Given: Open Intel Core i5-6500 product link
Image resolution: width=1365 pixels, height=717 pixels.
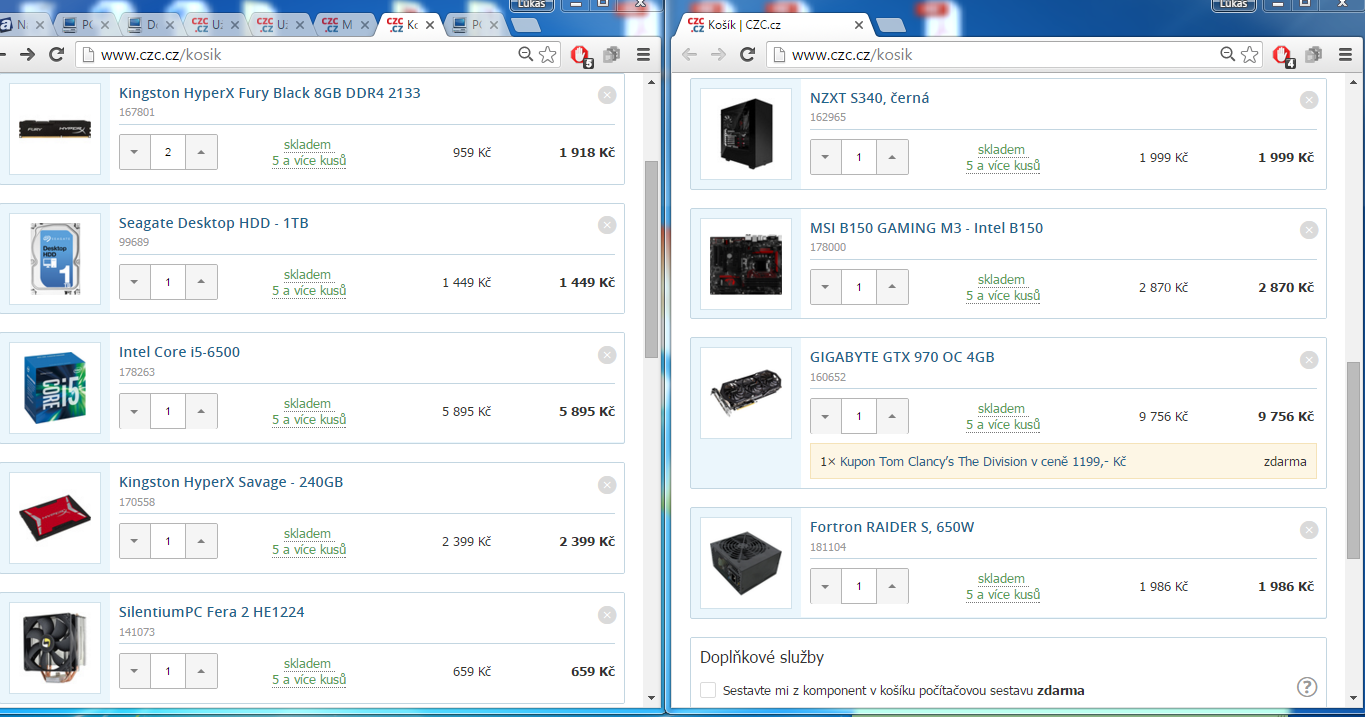Looking at the screenshot, I should pyautogui.click(x=179, y=352).
